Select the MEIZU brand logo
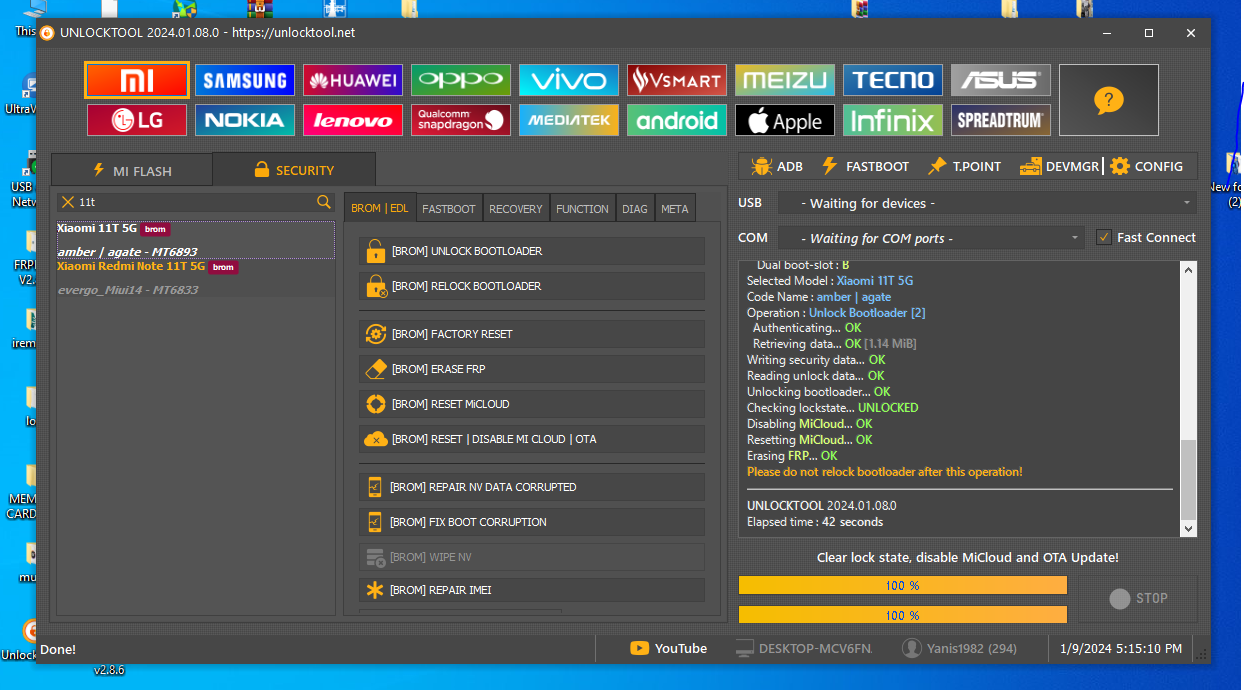 coord(785,80)
